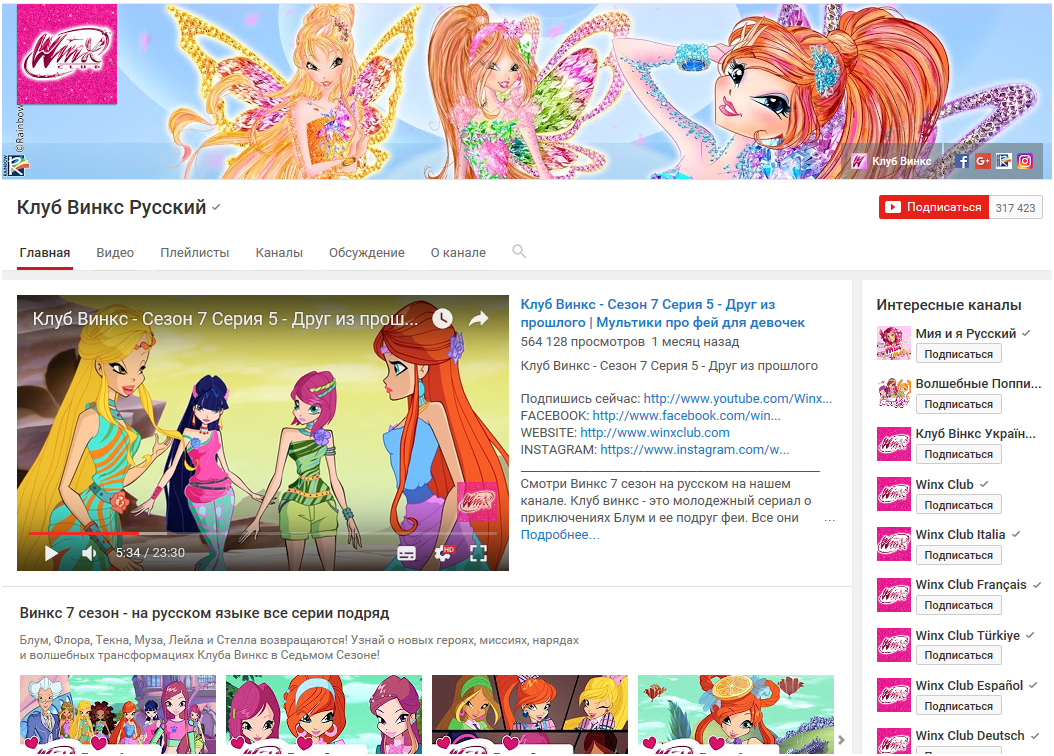The image size is (1054, 756).
Task: Open the second playlist thumbnail
Action: [324, 714]
